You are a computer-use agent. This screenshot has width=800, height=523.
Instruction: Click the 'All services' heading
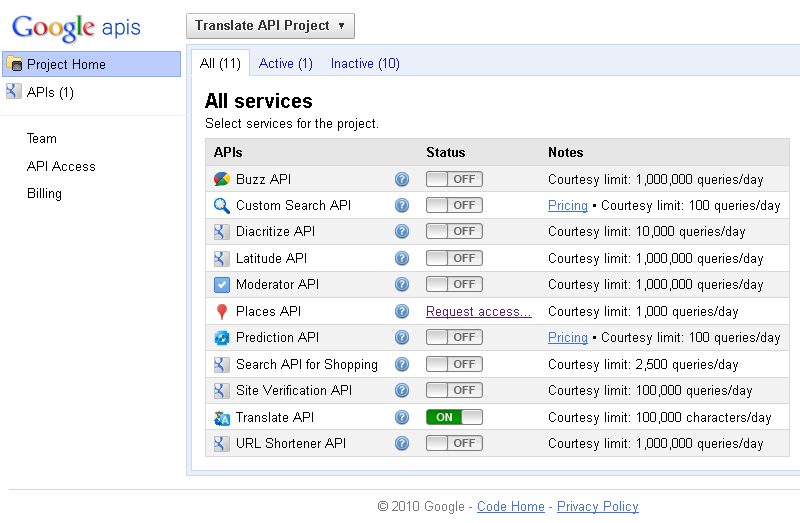pyautogui.click(x=259, y=101)
